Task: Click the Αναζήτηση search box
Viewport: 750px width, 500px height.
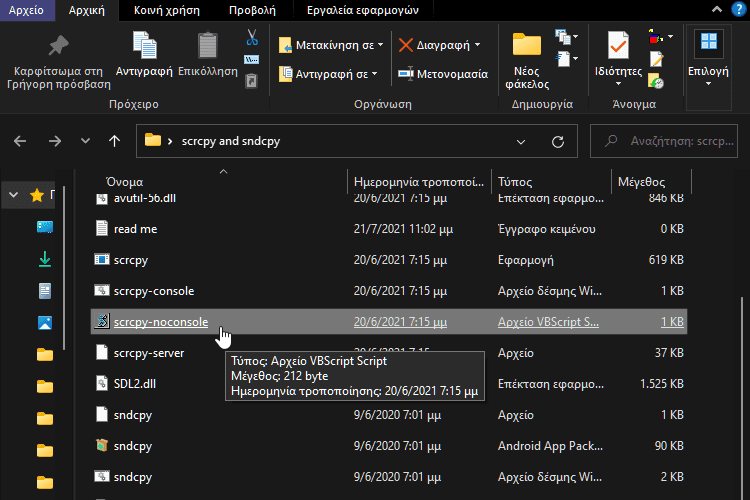Action: pyautogui.click(x=664, y=141)
